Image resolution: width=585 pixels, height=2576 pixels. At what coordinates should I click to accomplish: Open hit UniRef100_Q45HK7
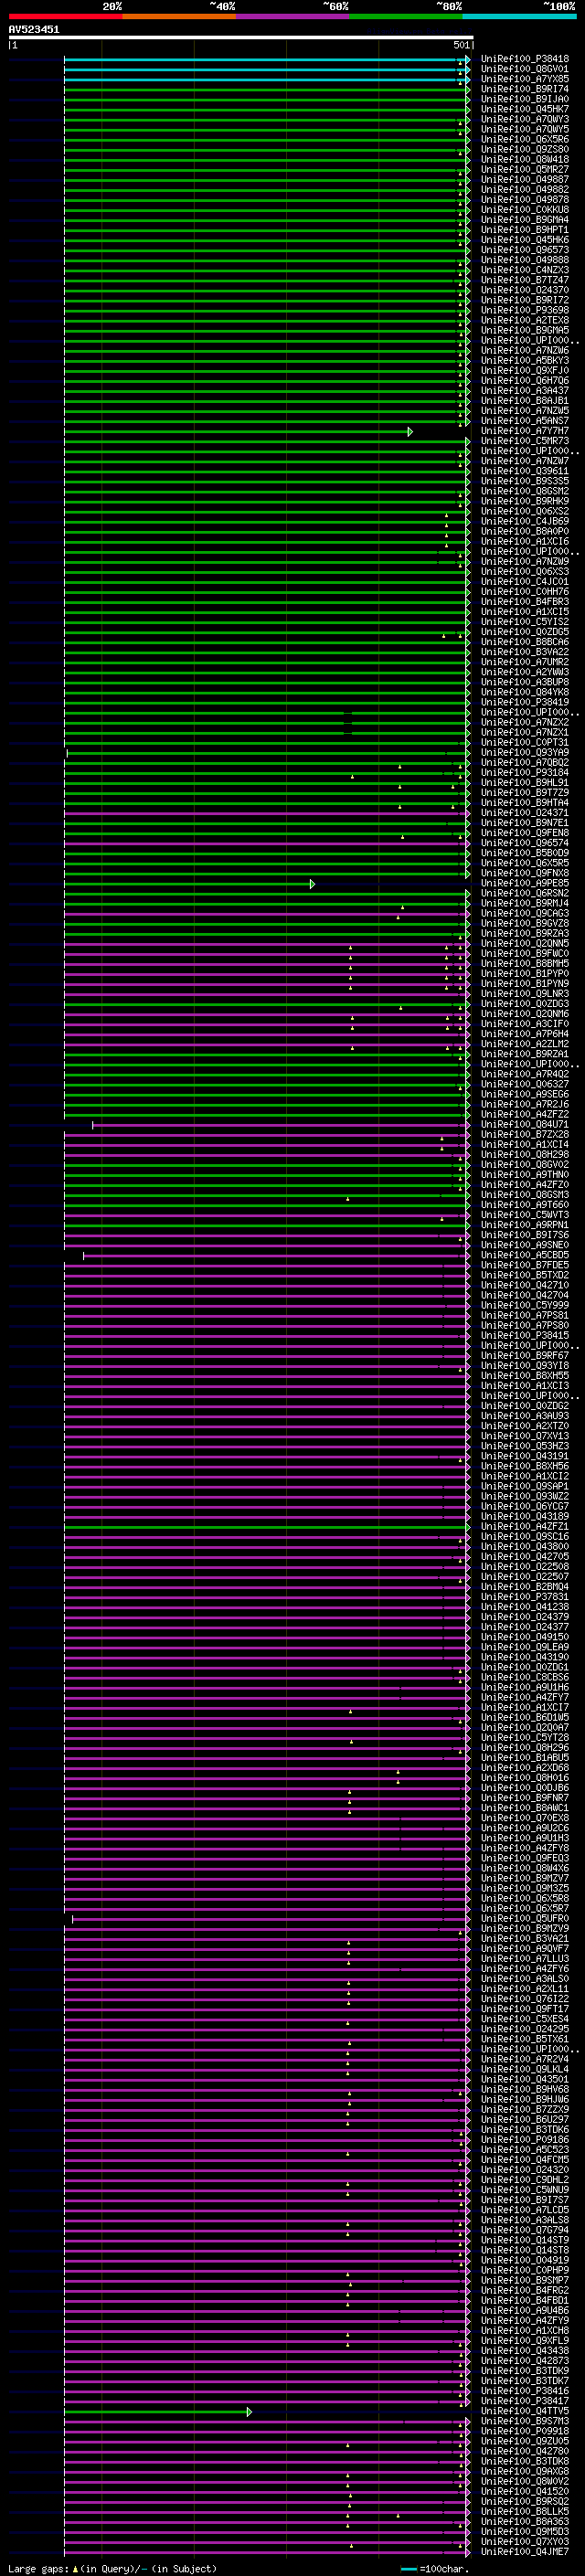tap(525, 109)
